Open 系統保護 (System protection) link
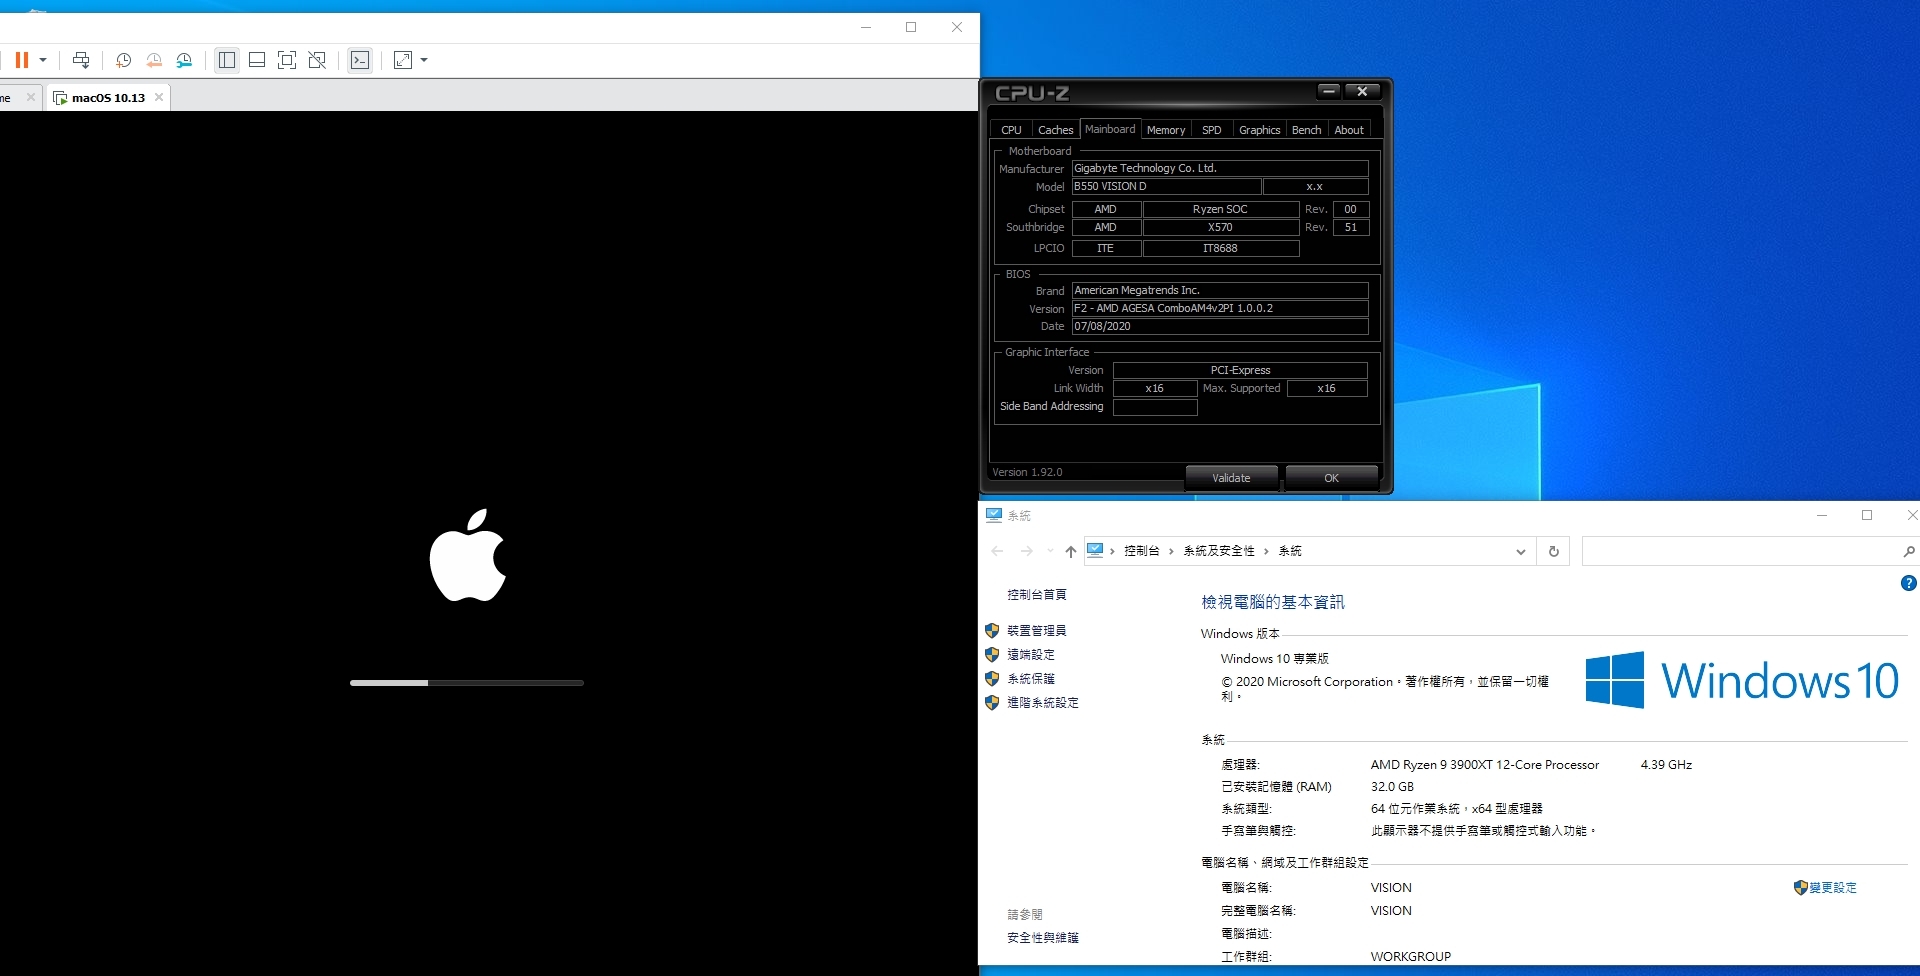The width and height of the screenshot is (1920, 976). (1031, 679)
